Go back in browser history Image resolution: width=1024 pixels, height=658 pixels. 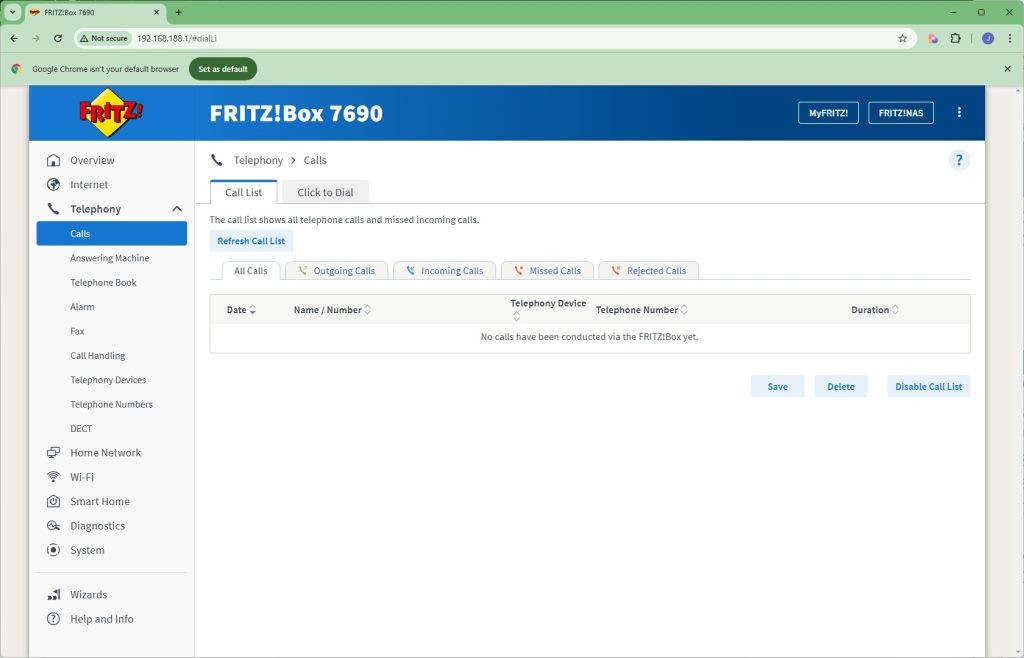coord(14,39)
